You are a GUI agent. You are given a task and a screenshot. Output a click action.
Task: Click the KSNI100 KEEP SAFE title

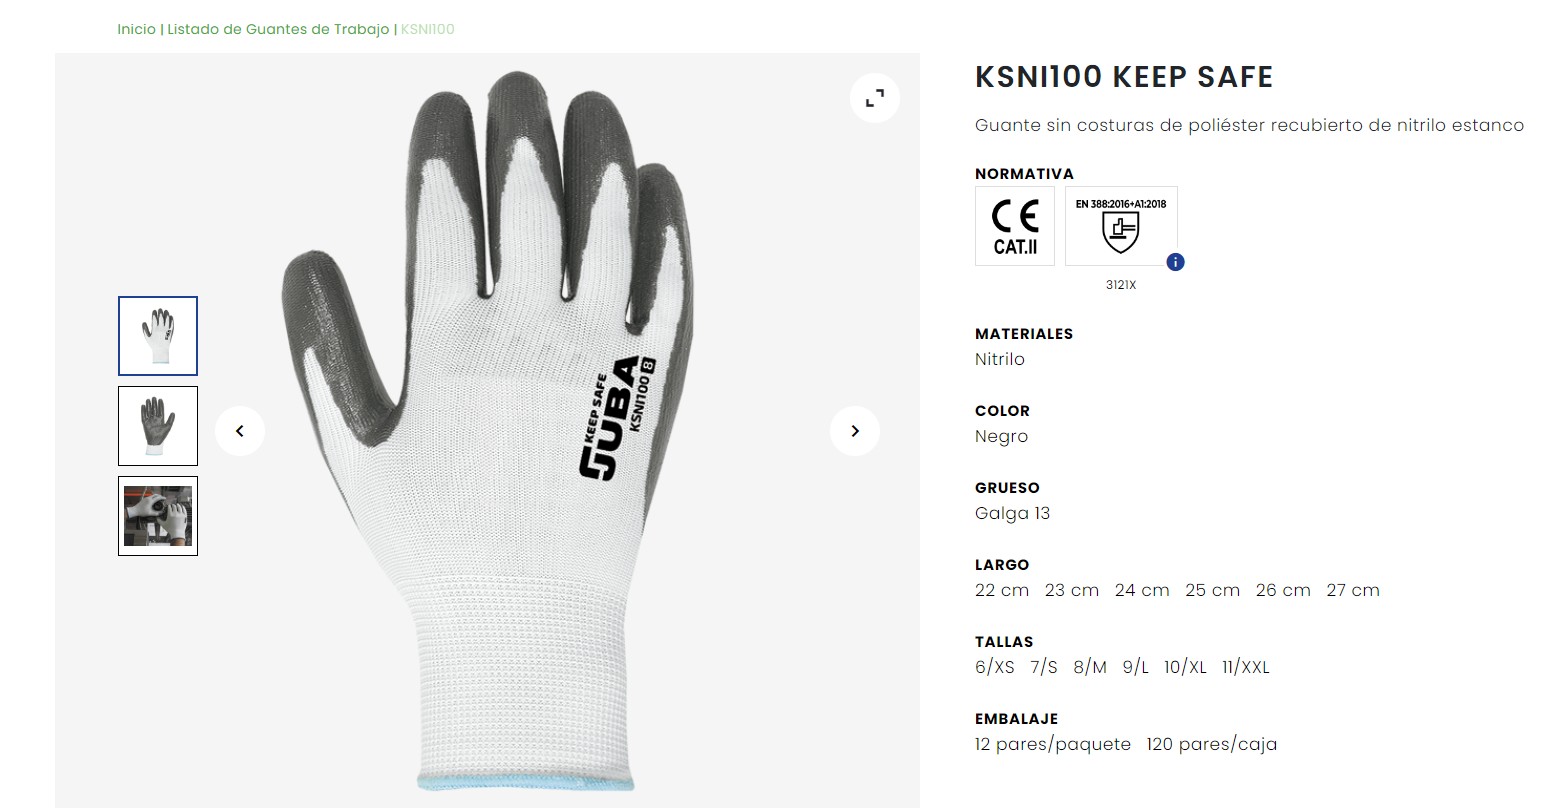(x=1124, y=77)
